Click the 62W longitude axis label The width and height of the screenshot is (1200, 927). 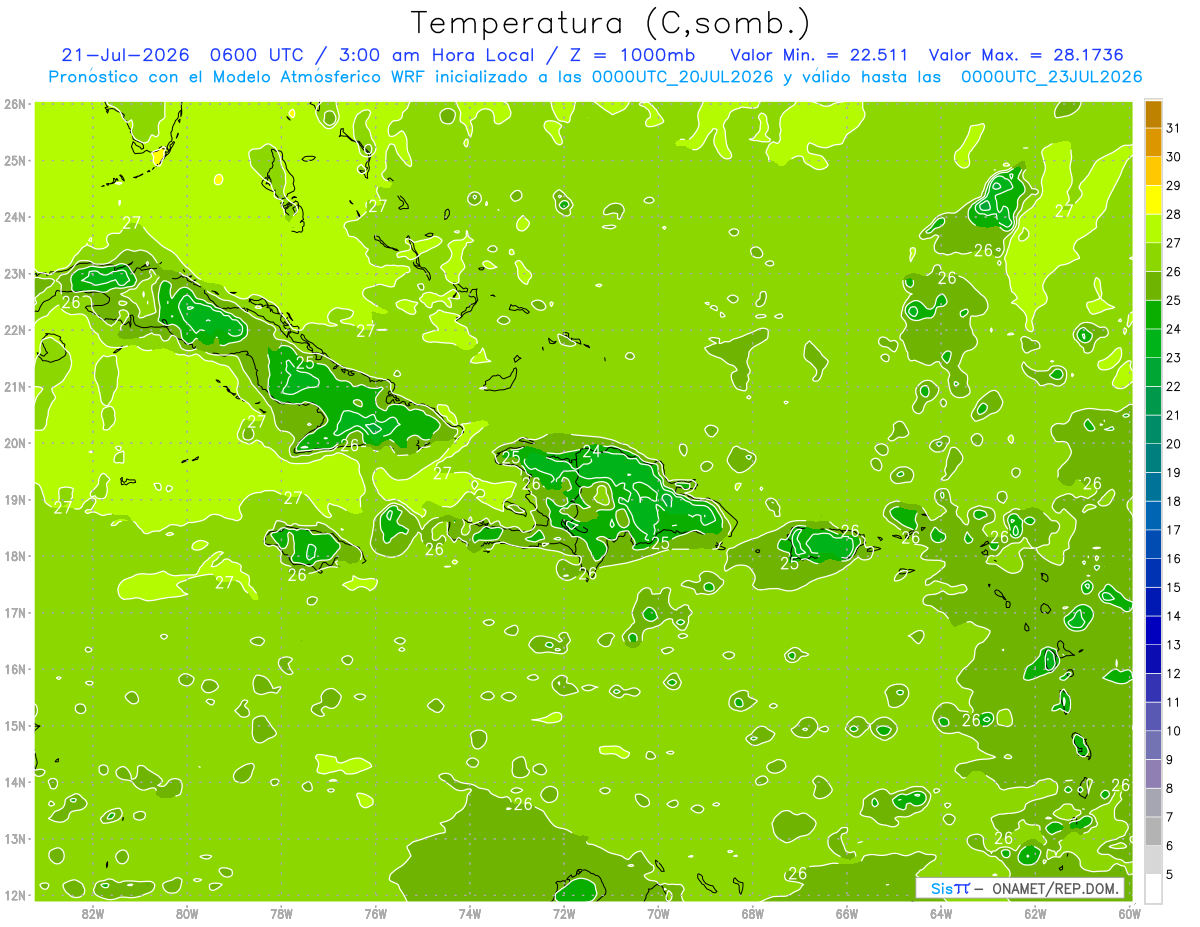(x=1035, y=913)
